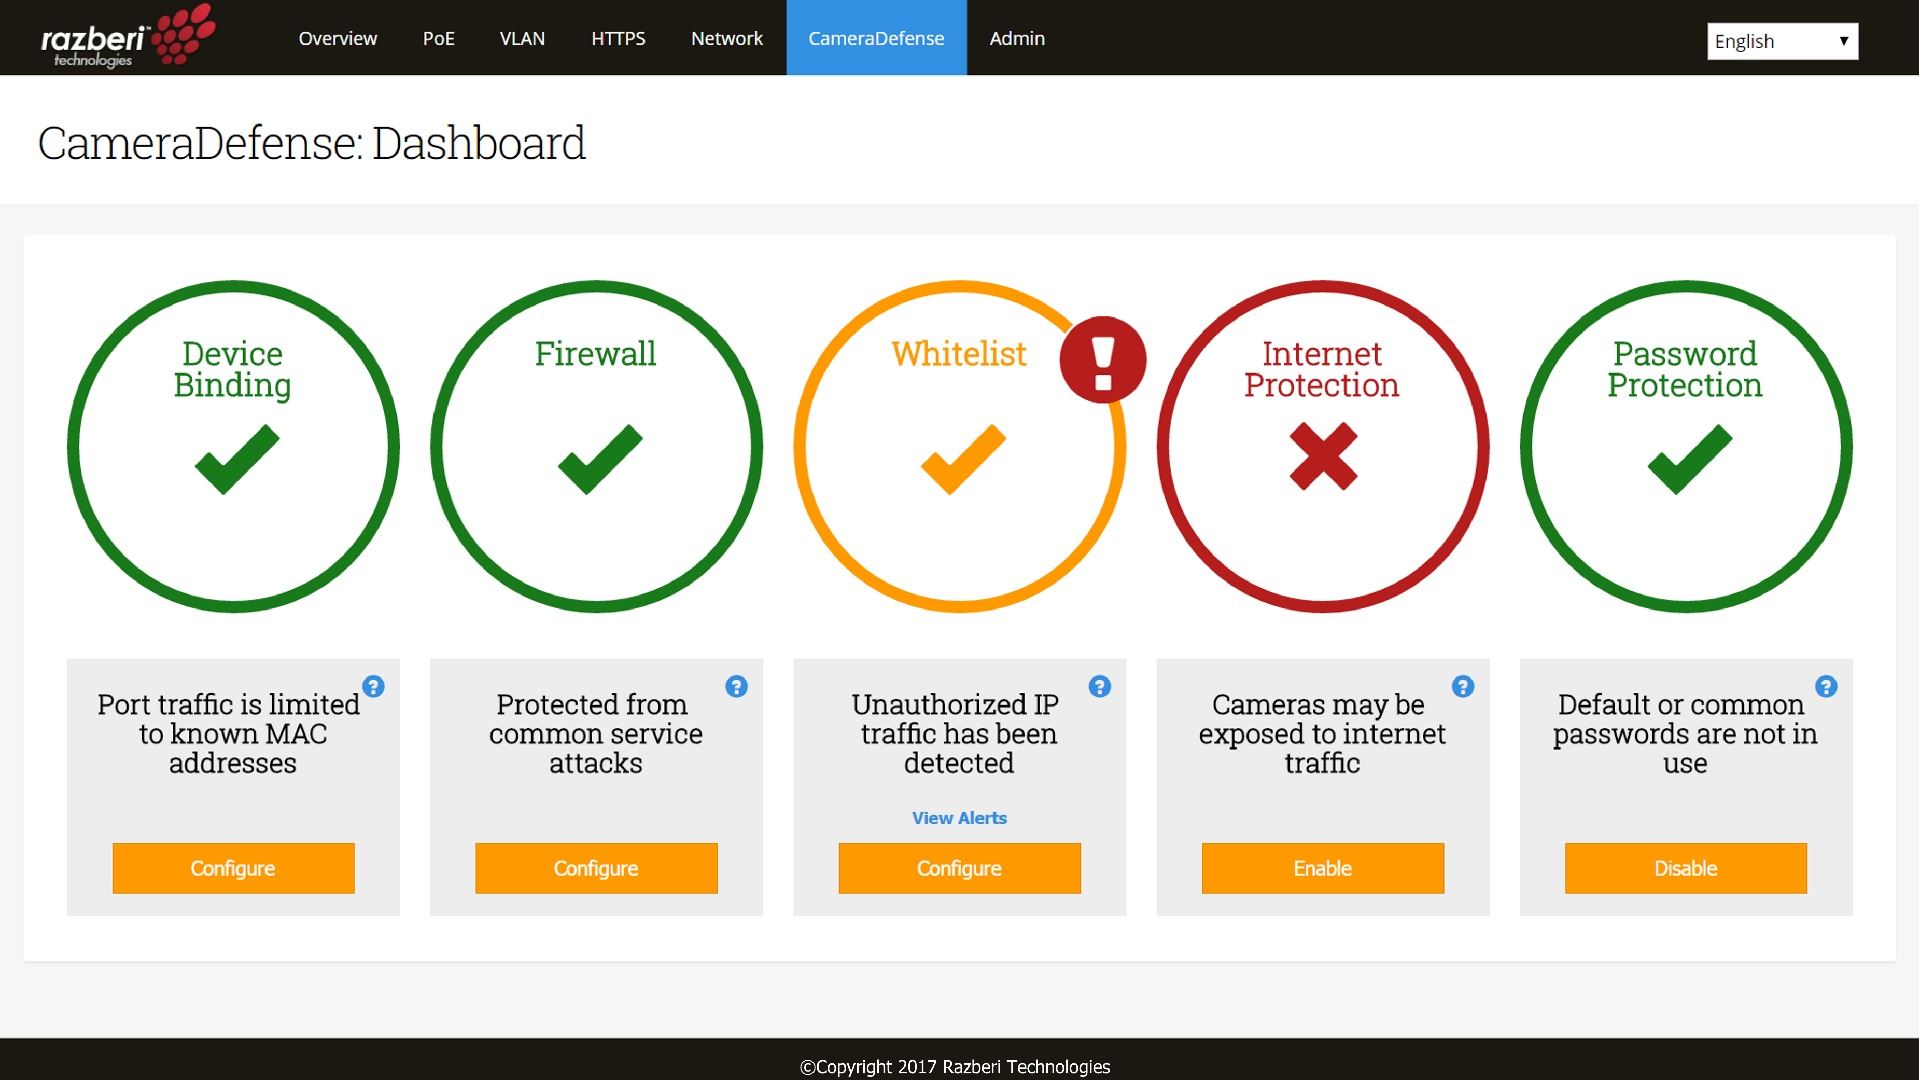Click the green checkmark in Firewall circle
1920x1080 pixels.
click(x=600, y=459)
